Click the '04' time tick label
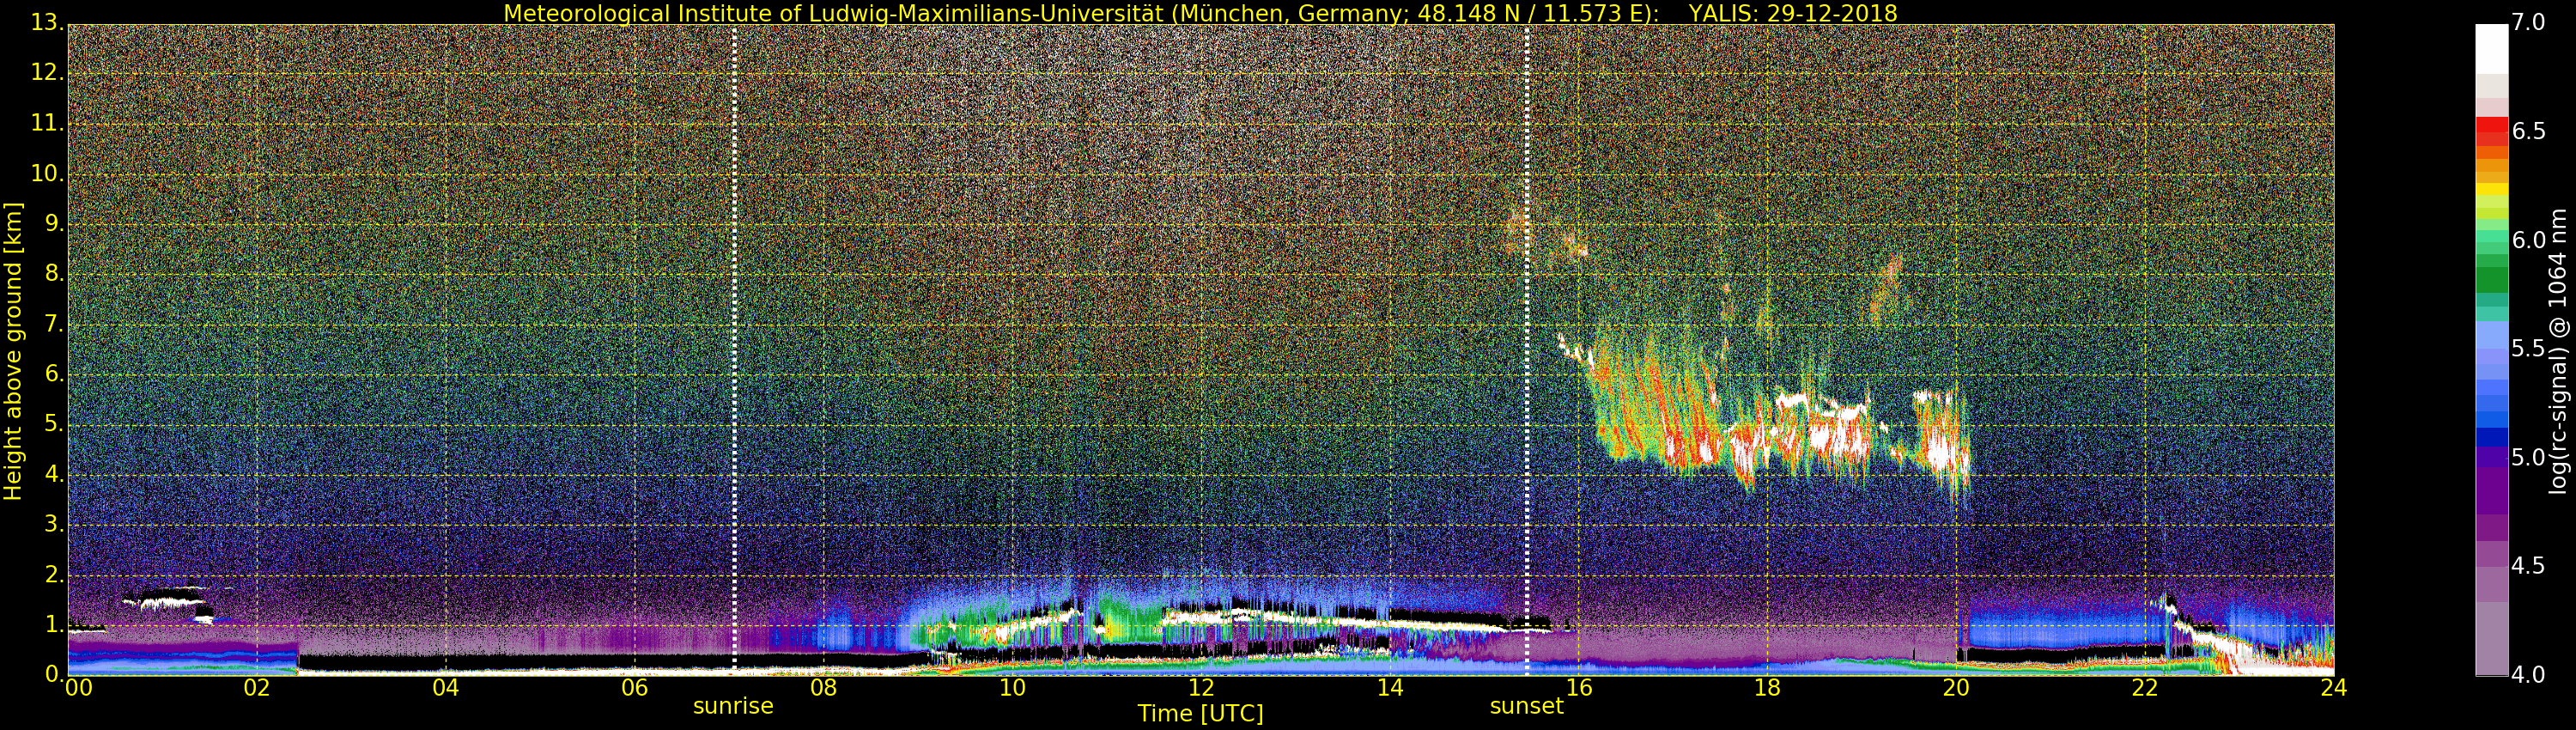This screenshot has width=2576, height=730. 446,687
